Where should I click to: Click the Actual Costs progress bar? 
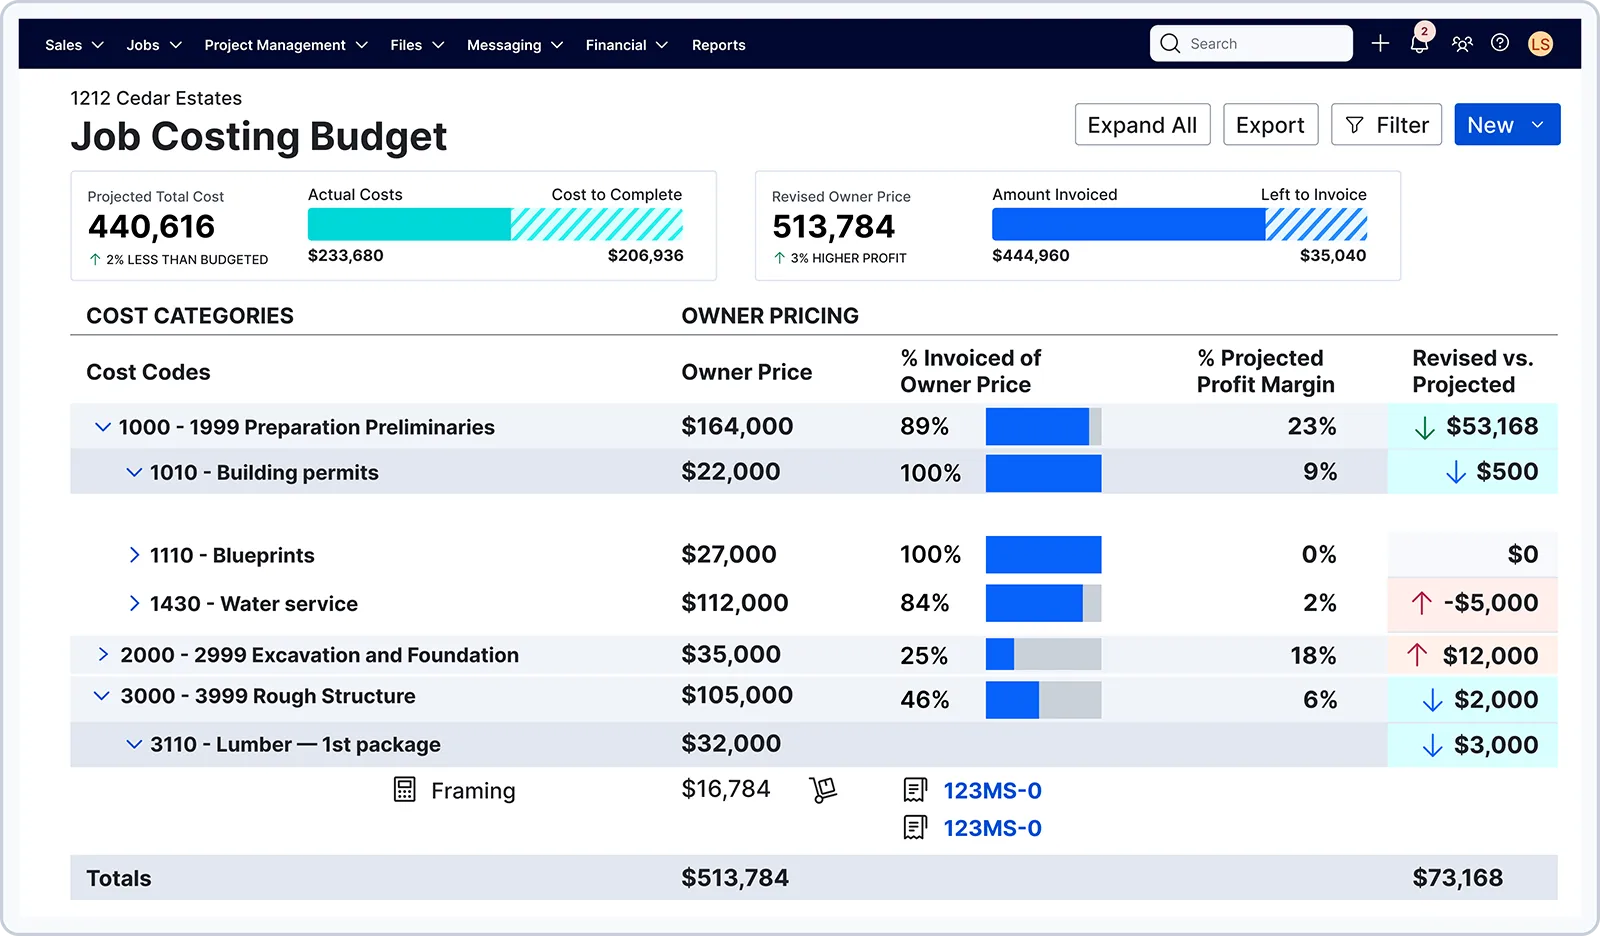[409, 225]
